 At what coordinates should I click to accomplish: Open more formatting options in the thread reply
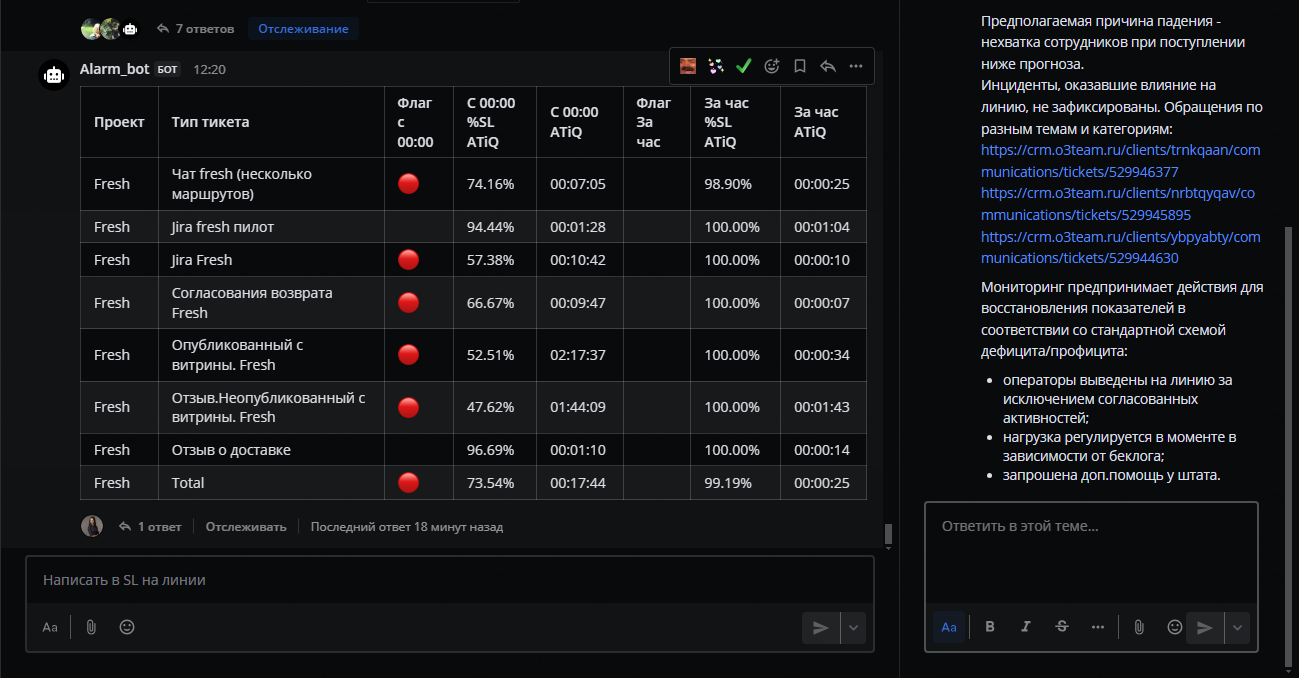pyautogui.click(x=1098, y=627)
